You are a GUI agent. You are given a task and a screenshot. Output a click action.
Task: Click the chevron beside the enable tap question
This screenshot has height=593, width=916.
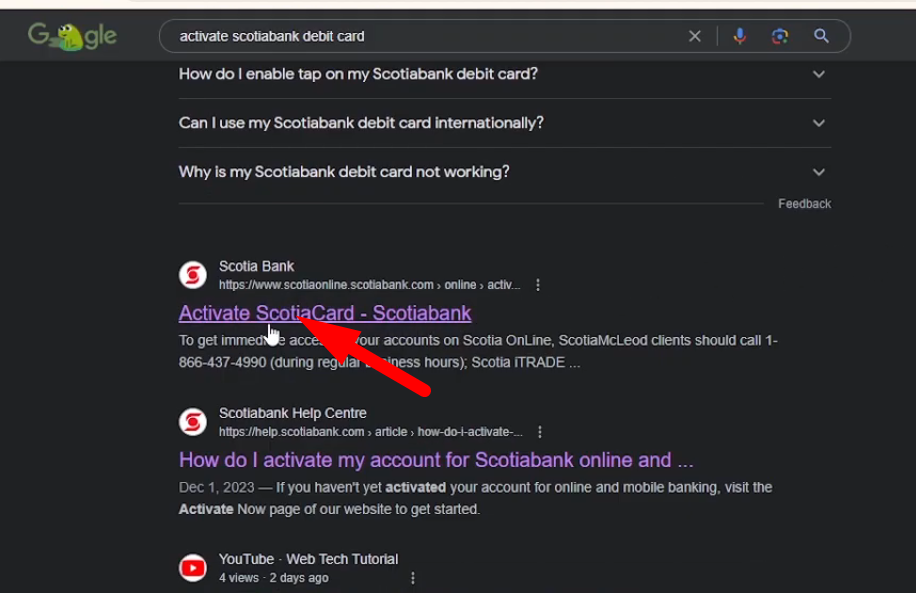(x=819, y=74)
